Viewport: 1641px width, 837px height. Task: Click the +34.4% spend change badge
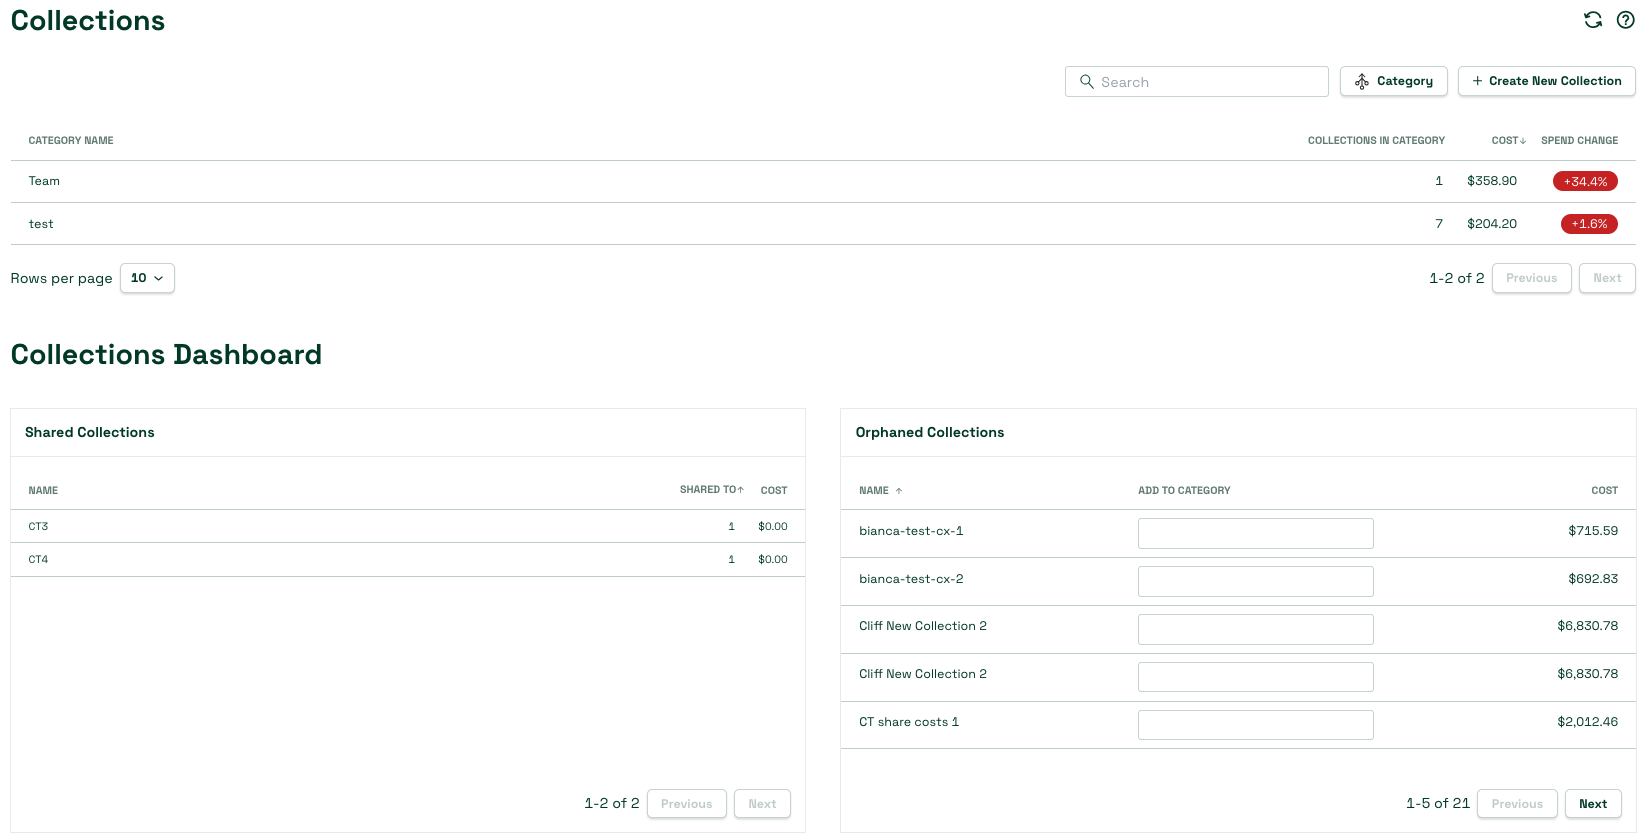[x=1585, y=182]
